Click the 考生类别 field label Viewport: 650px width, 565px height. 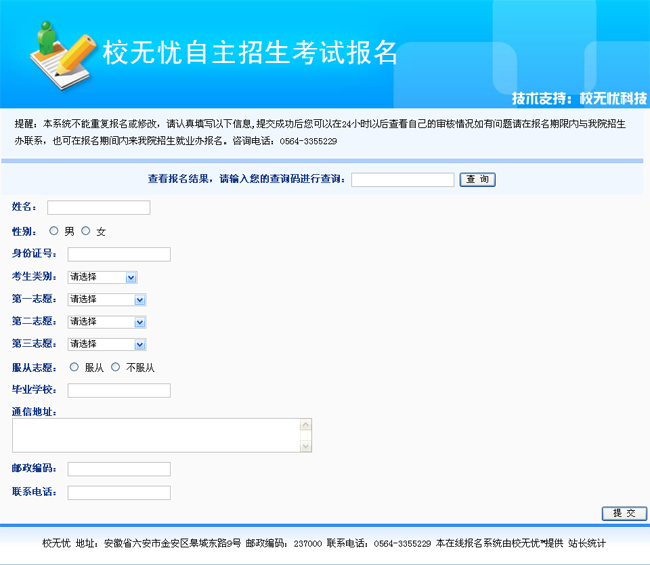pos(34,276)
